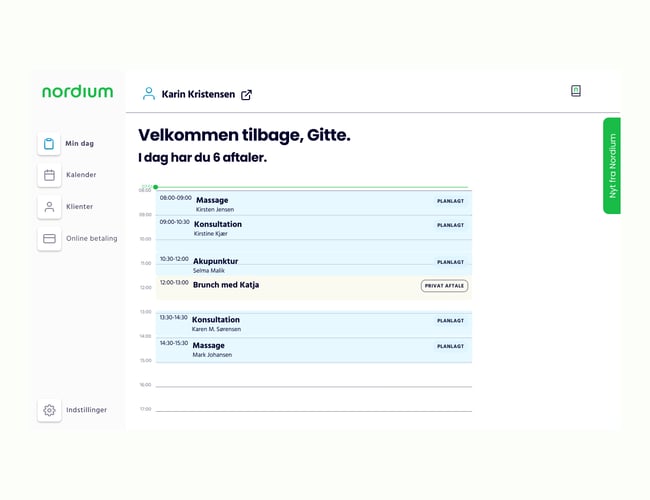Open the Nyt fra Nordium side tab
The image size is (650, 500).
[612, 166]
